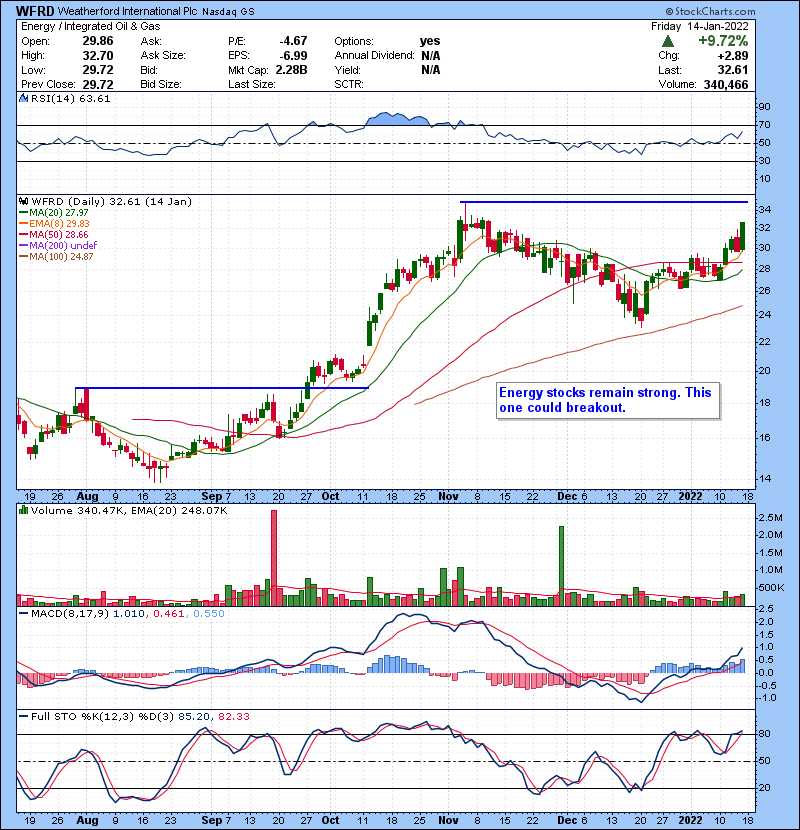This screenshot has width=800, height=830.
Task: Click the RSI(14) 63.61 indicator label
Action: 70,98
